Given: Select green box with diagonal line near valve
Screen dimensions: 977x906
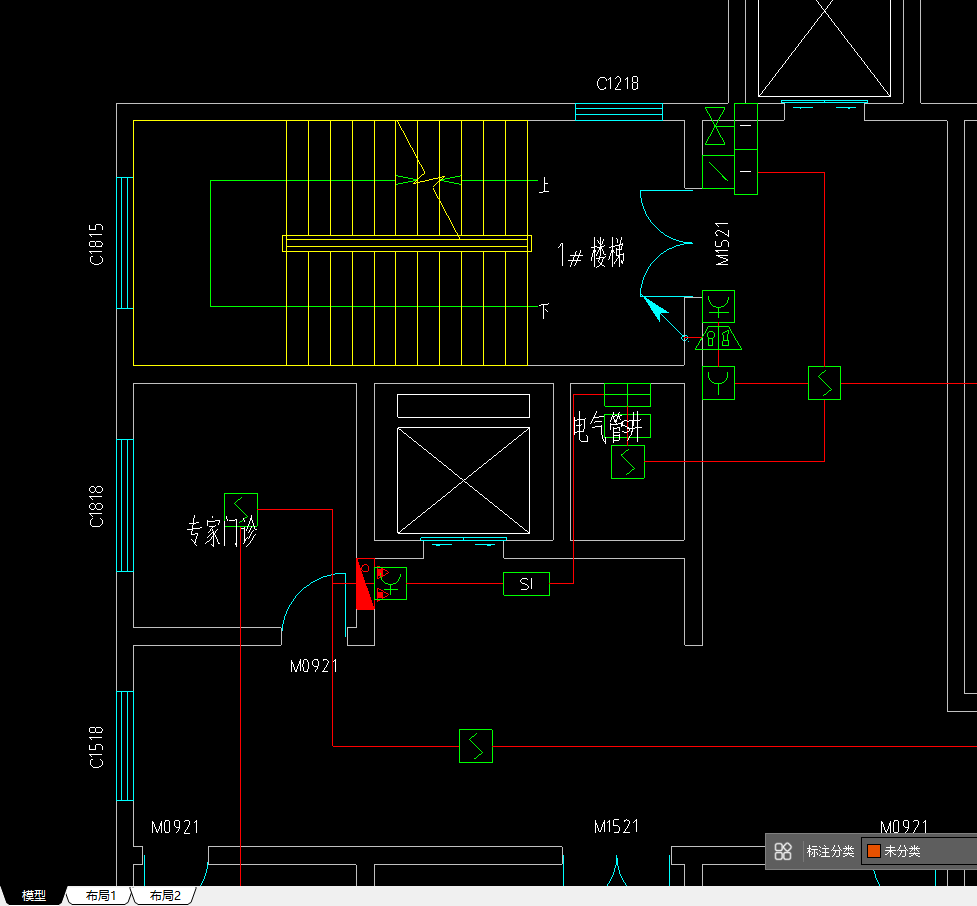Looking at the screenshot, I should pyautogui.click(x=718, y=171).
